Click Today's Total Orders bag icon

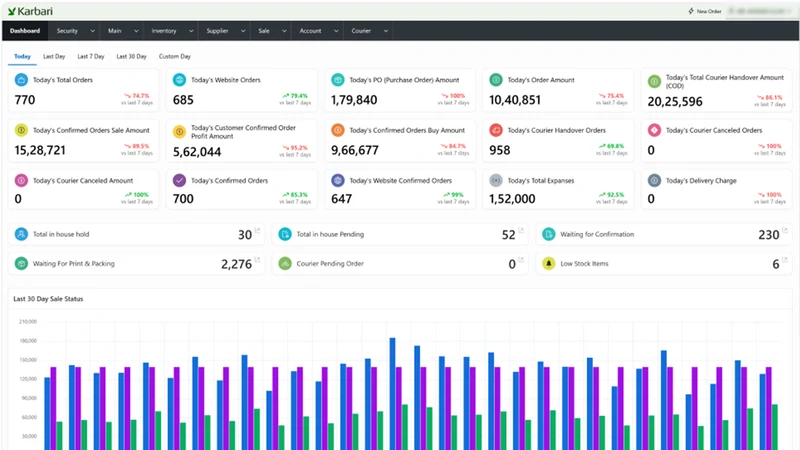[x=21, y=80]
